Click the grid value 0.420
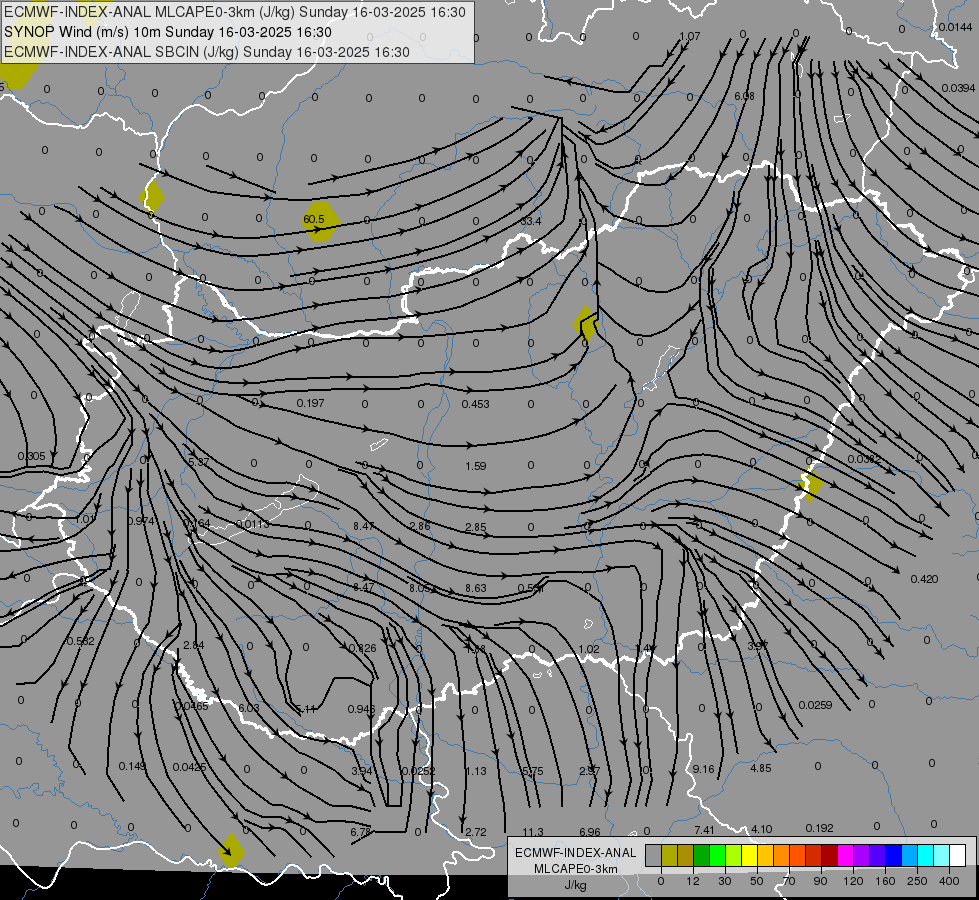Image resolution: width=979 pixels, height=900 pixels. (x=924, y=579)
